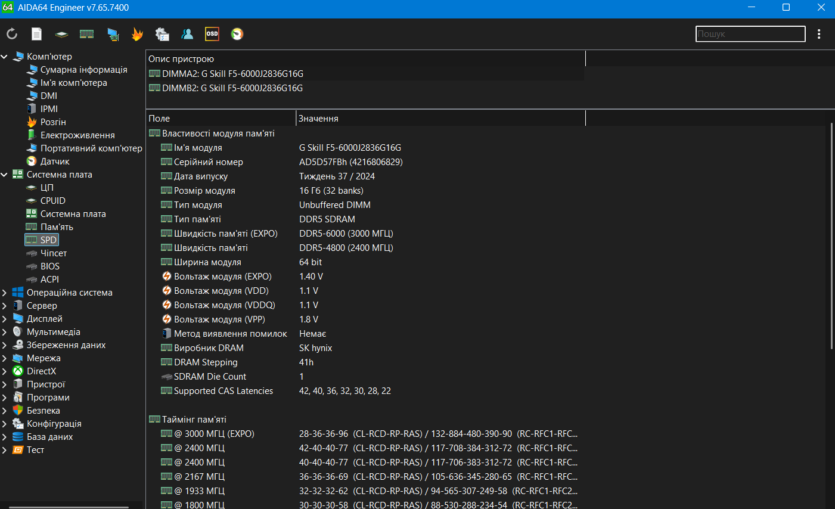The image size is (835, 509).
Task: Click the memory module toolbar icon
Action: click(86, 34)
